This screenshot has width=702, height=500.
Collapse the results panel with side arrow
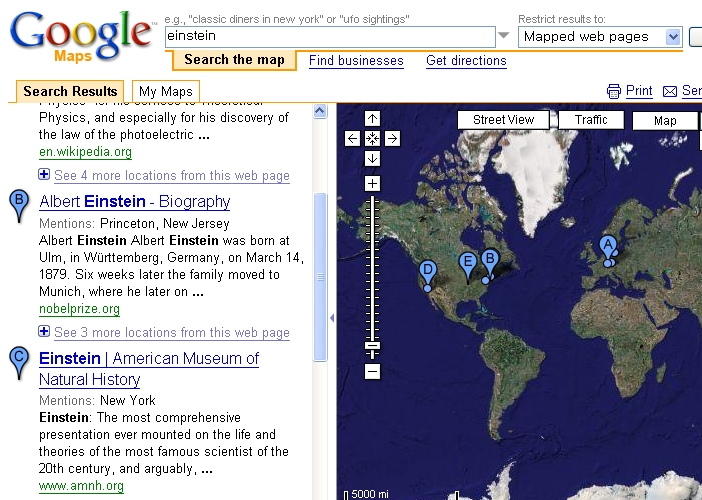click(332, 318)
